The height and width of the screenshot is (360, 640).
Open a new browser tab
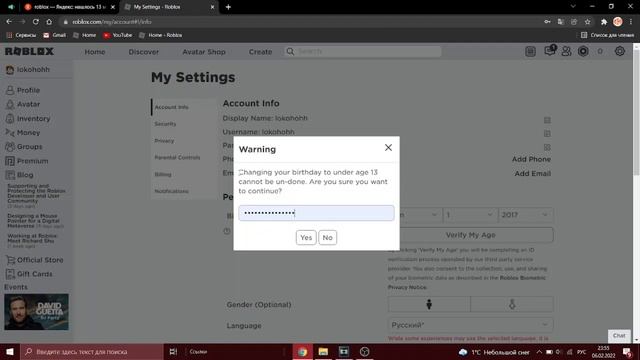(228, 7)
